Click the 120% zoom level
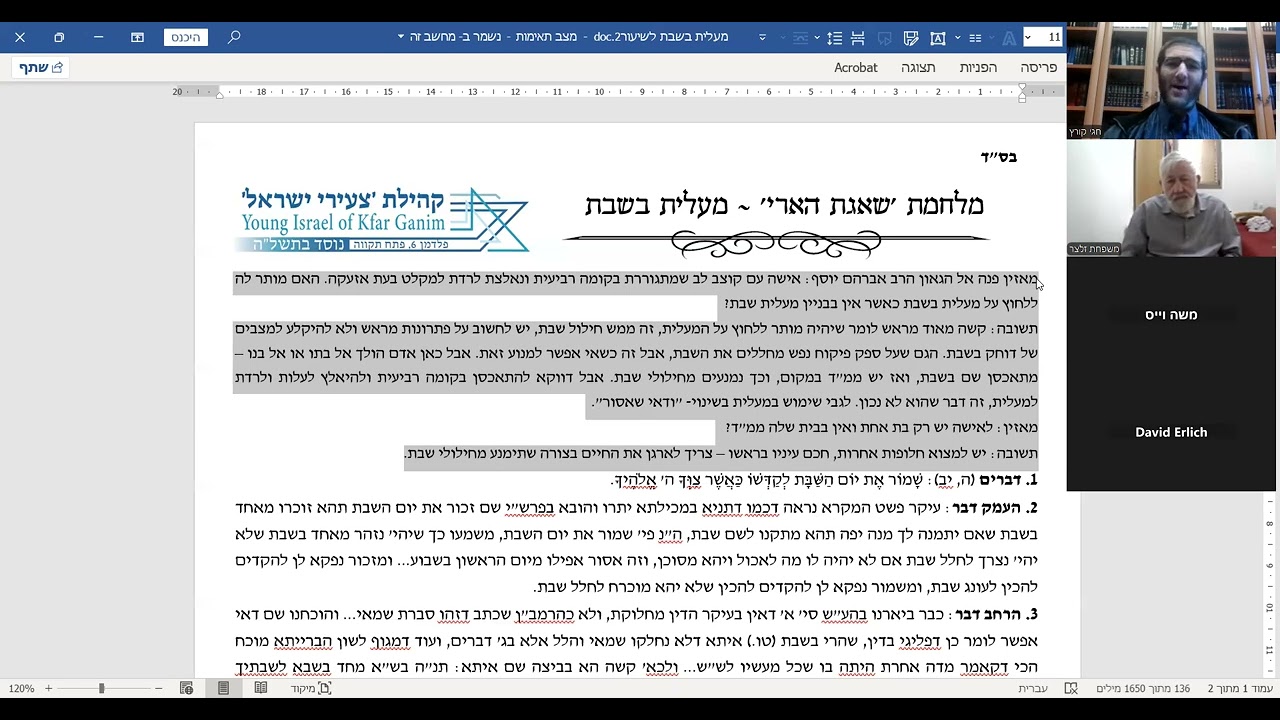The height and width of the screenshot is (720, 1280). (x=21, y=688)
